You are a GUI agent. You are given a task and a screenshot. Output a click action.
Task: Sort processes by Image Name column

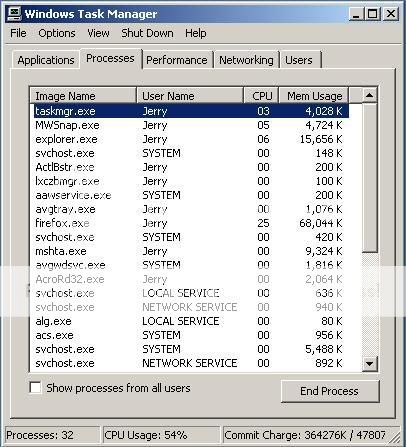pos(83,96)
